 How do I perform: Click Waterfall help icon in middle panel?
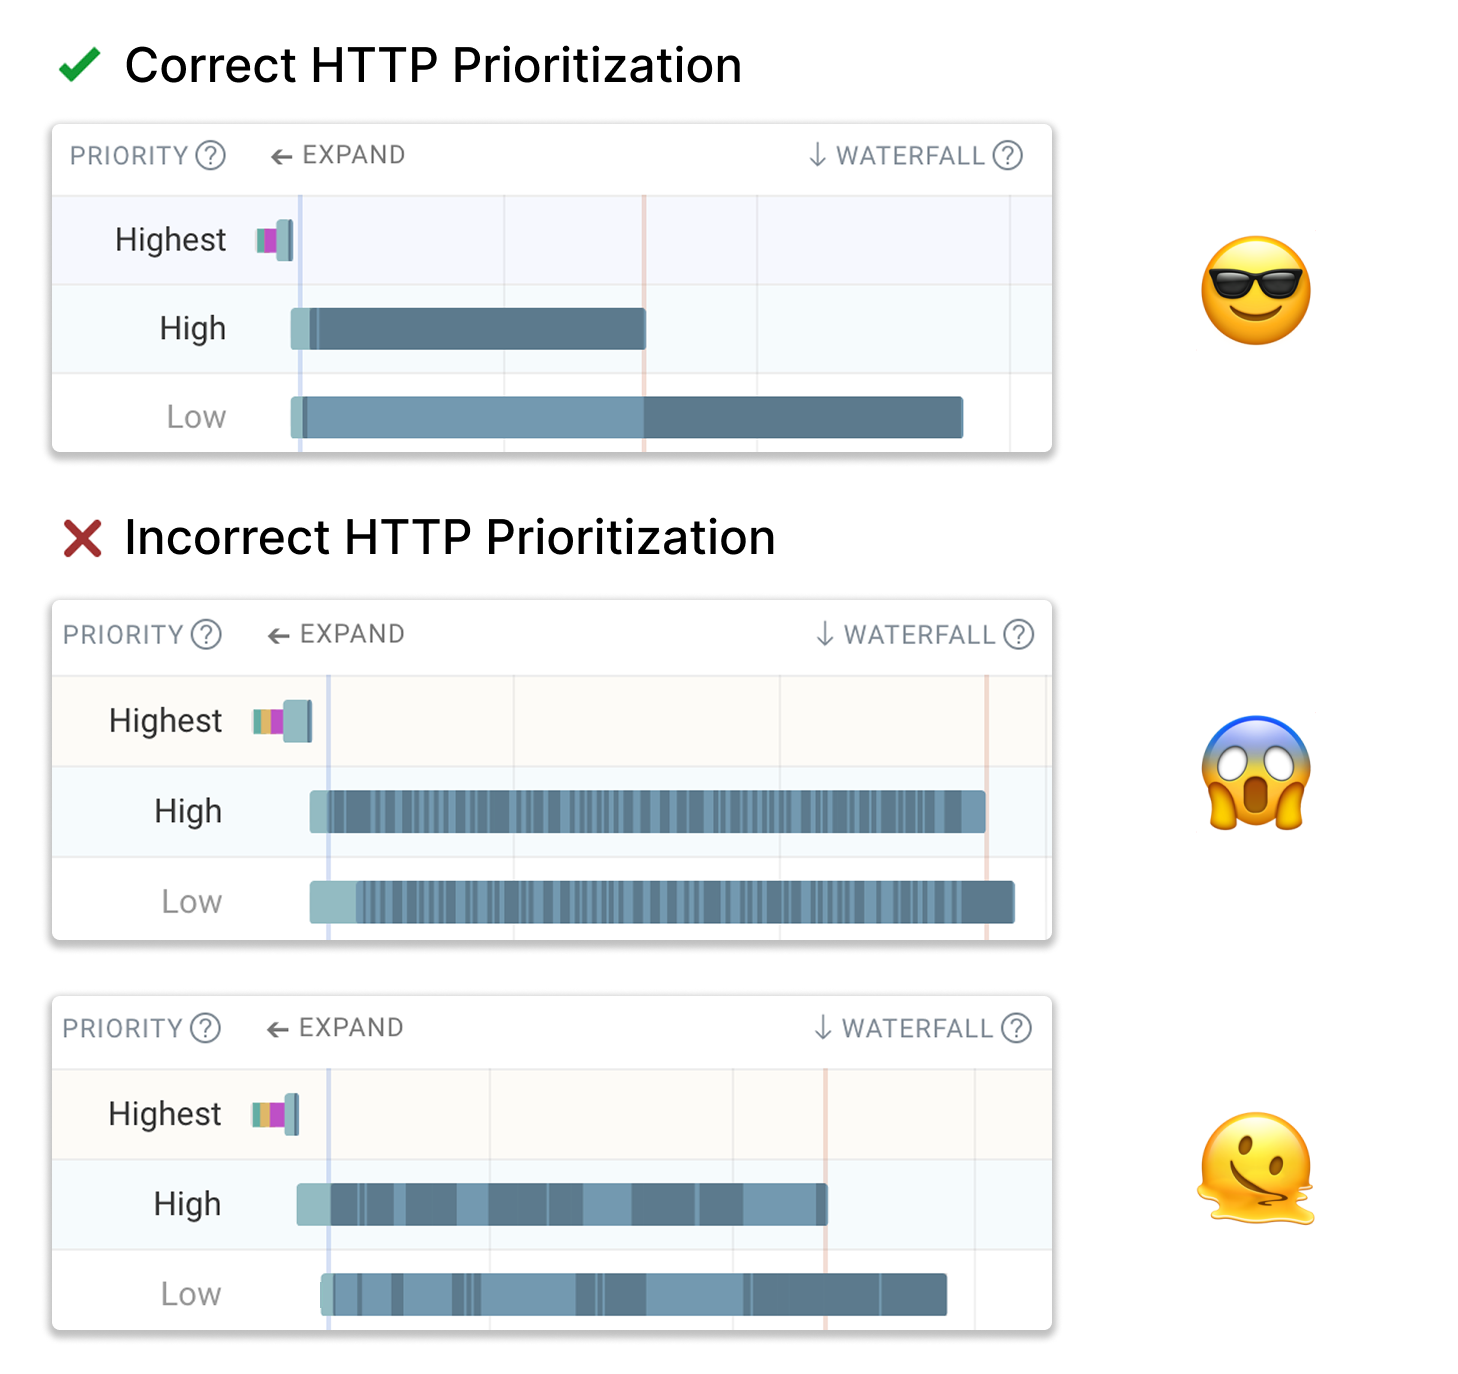(1018, 635)
